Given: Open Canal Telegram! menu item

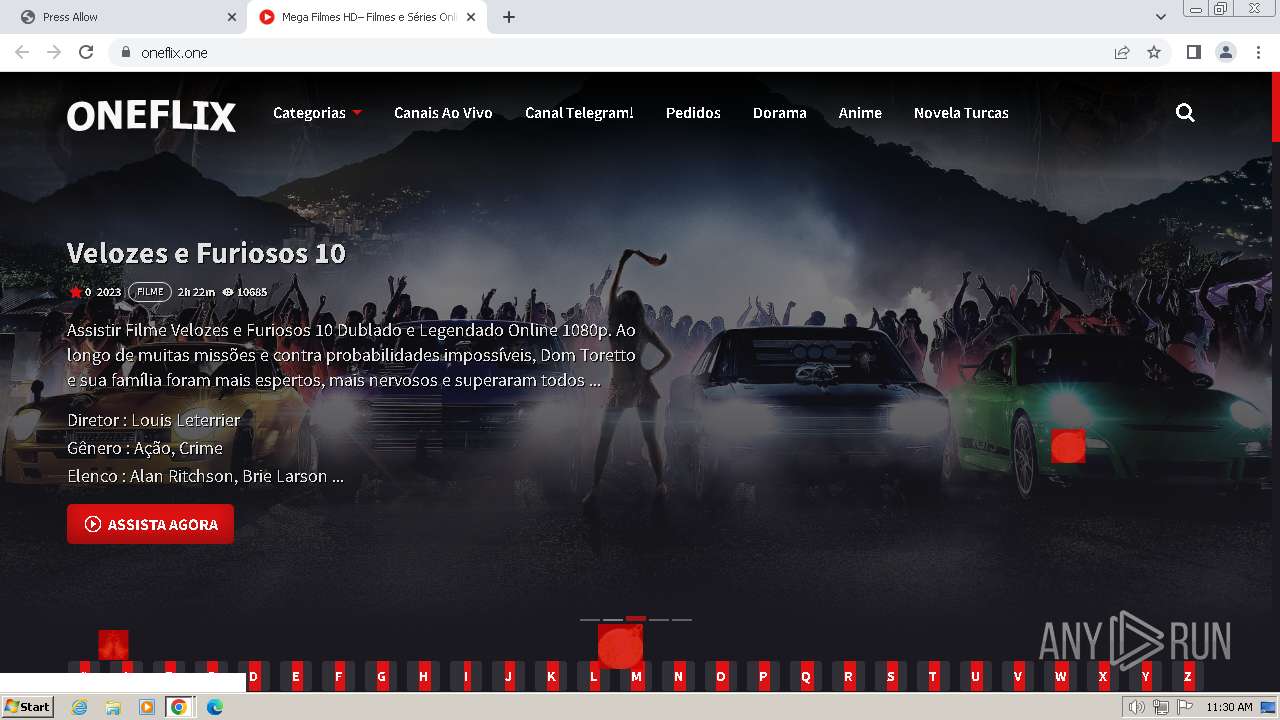Looking at the screenshot, I should 579,113.
